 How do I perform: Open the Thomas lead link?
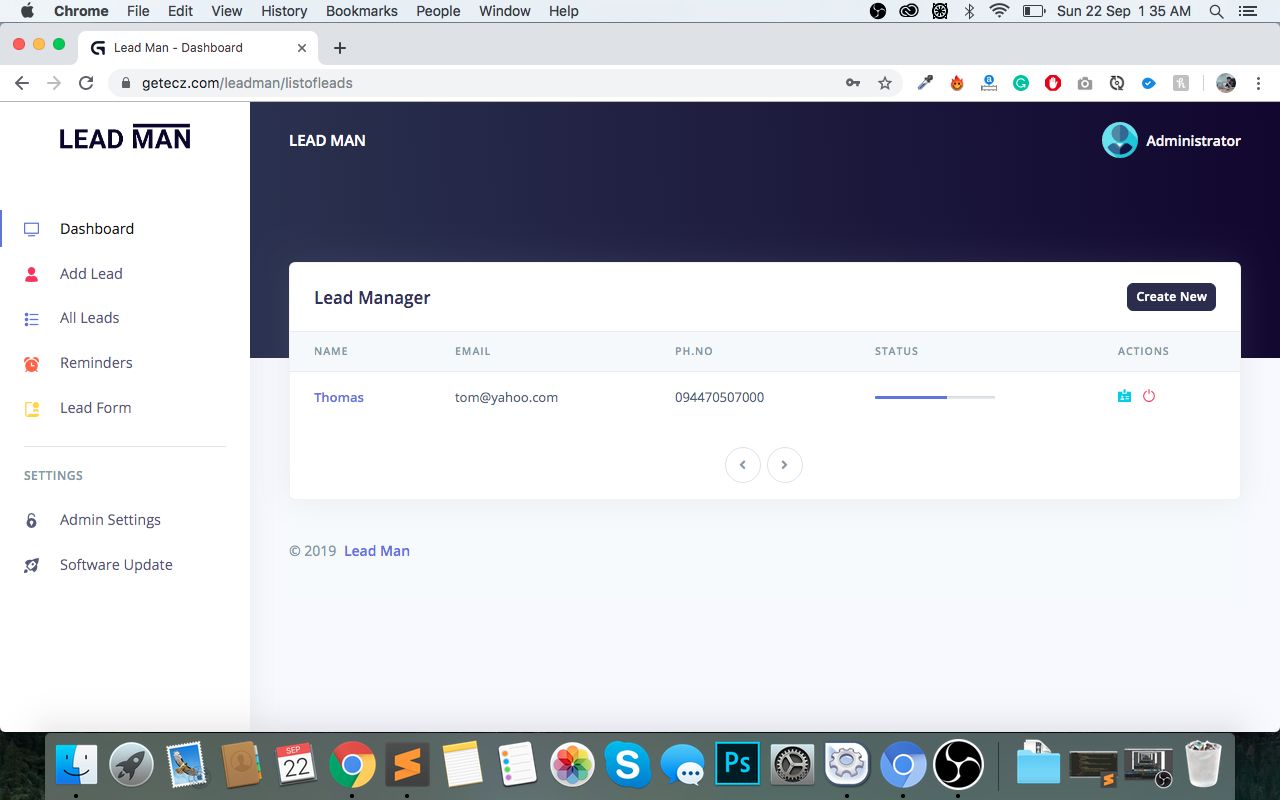(x=339, y=397)
